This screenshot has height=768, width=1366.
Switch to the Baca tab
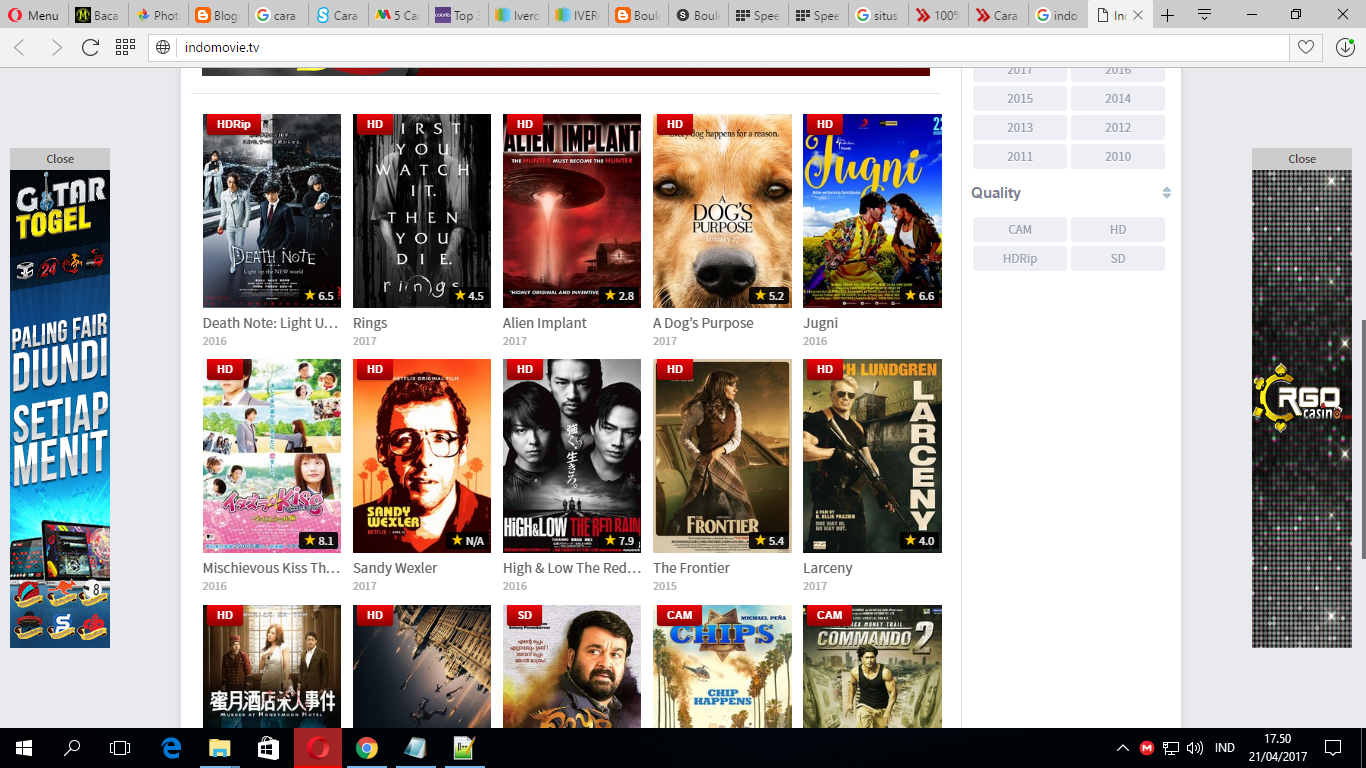(98, 15)
